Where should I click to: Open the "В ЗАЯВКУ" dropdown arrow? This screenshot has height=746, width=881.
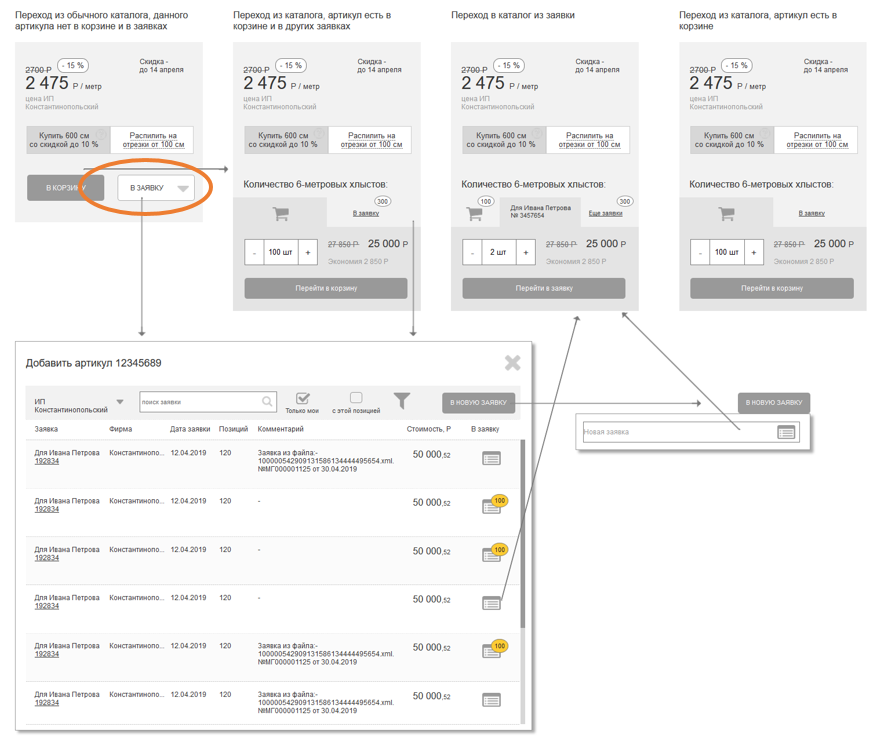coord(183,188)
